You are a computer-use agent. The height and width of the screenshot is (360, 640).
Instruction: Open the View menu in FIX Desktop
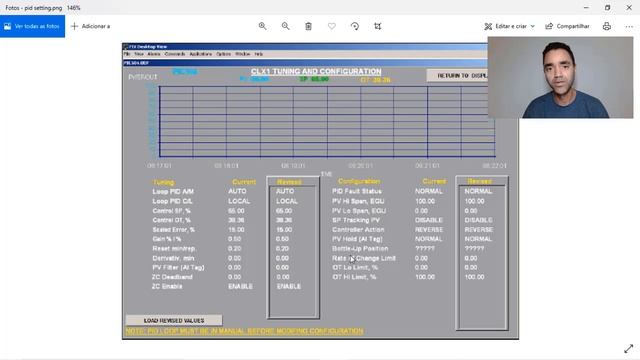(x=139, y=54)
